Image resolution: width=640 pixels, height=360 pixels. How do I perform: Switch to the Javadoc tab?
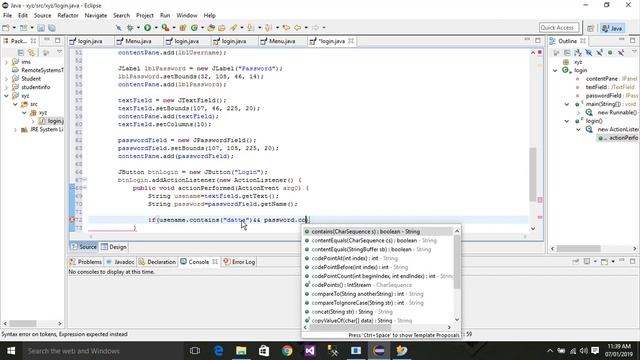(121, 262)
